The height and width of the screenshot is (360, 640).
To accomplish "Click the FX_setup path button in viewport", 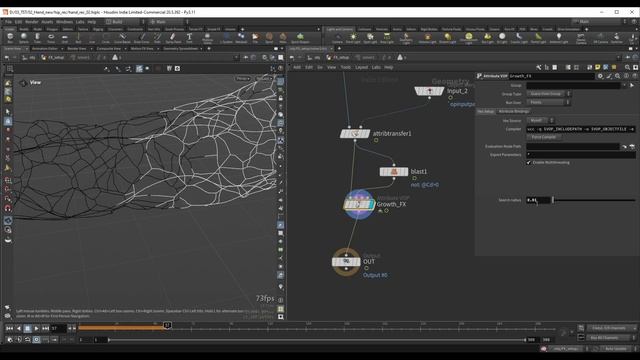I will click(53, 58).
